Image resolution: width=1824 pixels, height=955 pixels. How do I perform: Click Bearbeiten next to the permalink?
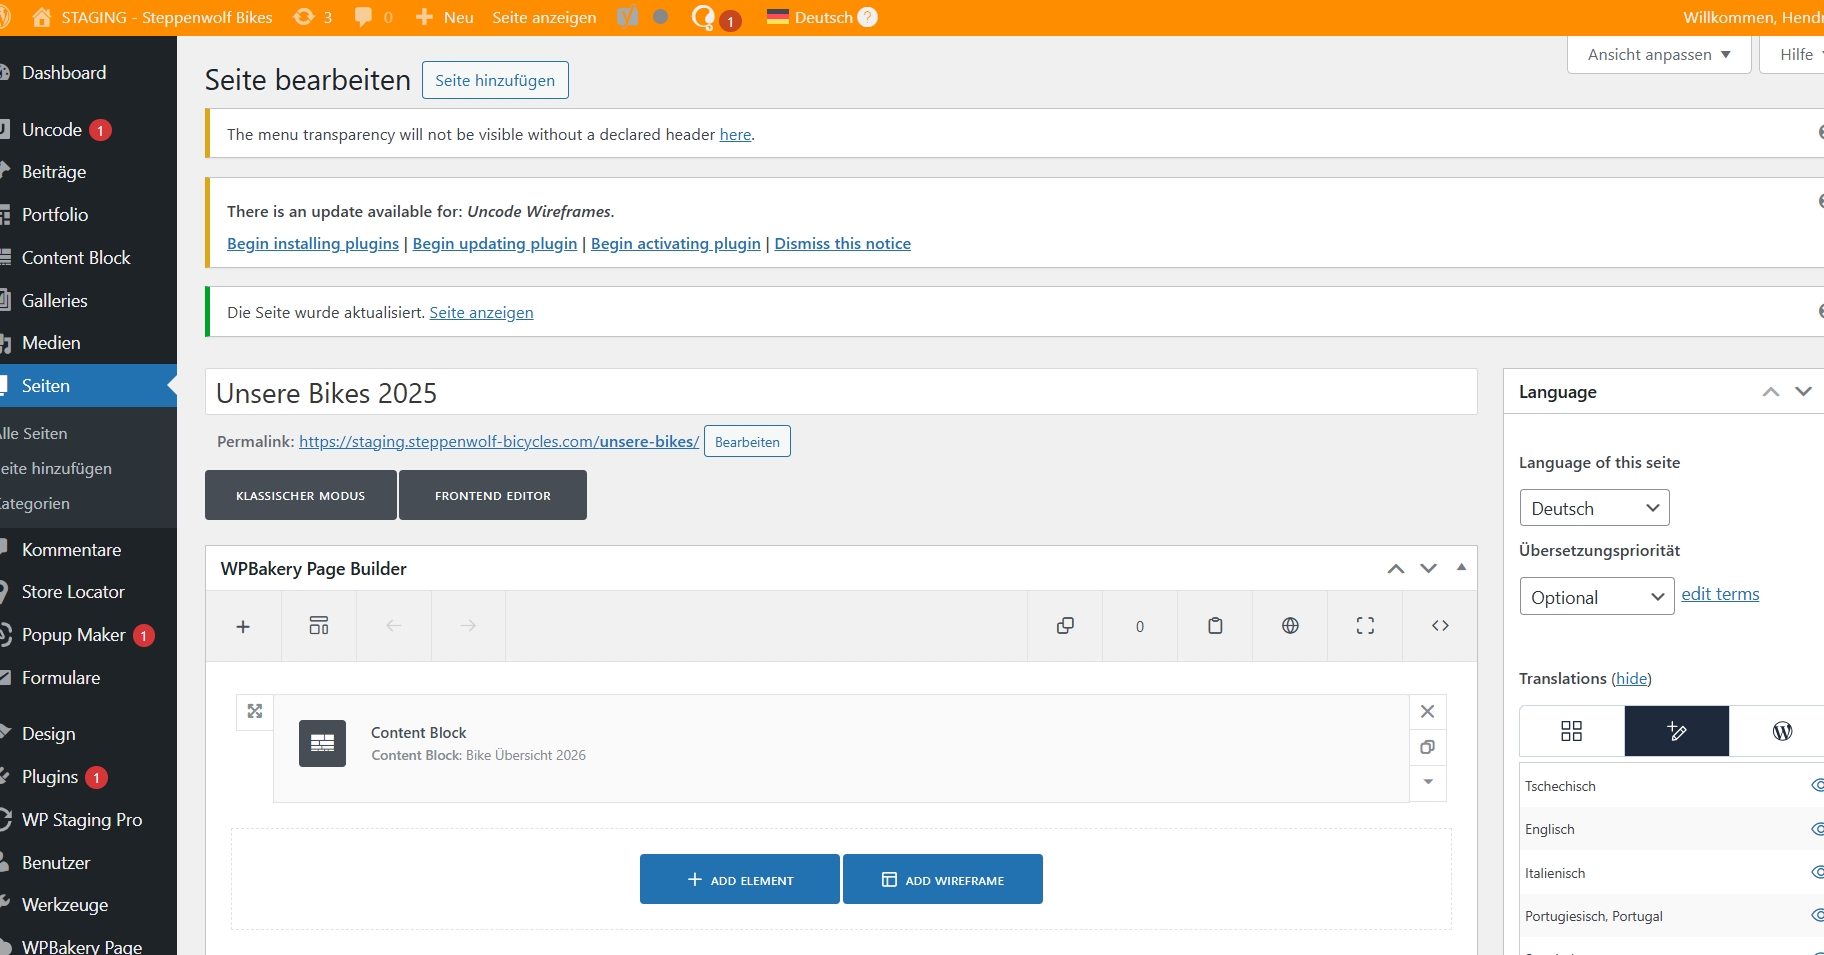[x=747, y=441]
